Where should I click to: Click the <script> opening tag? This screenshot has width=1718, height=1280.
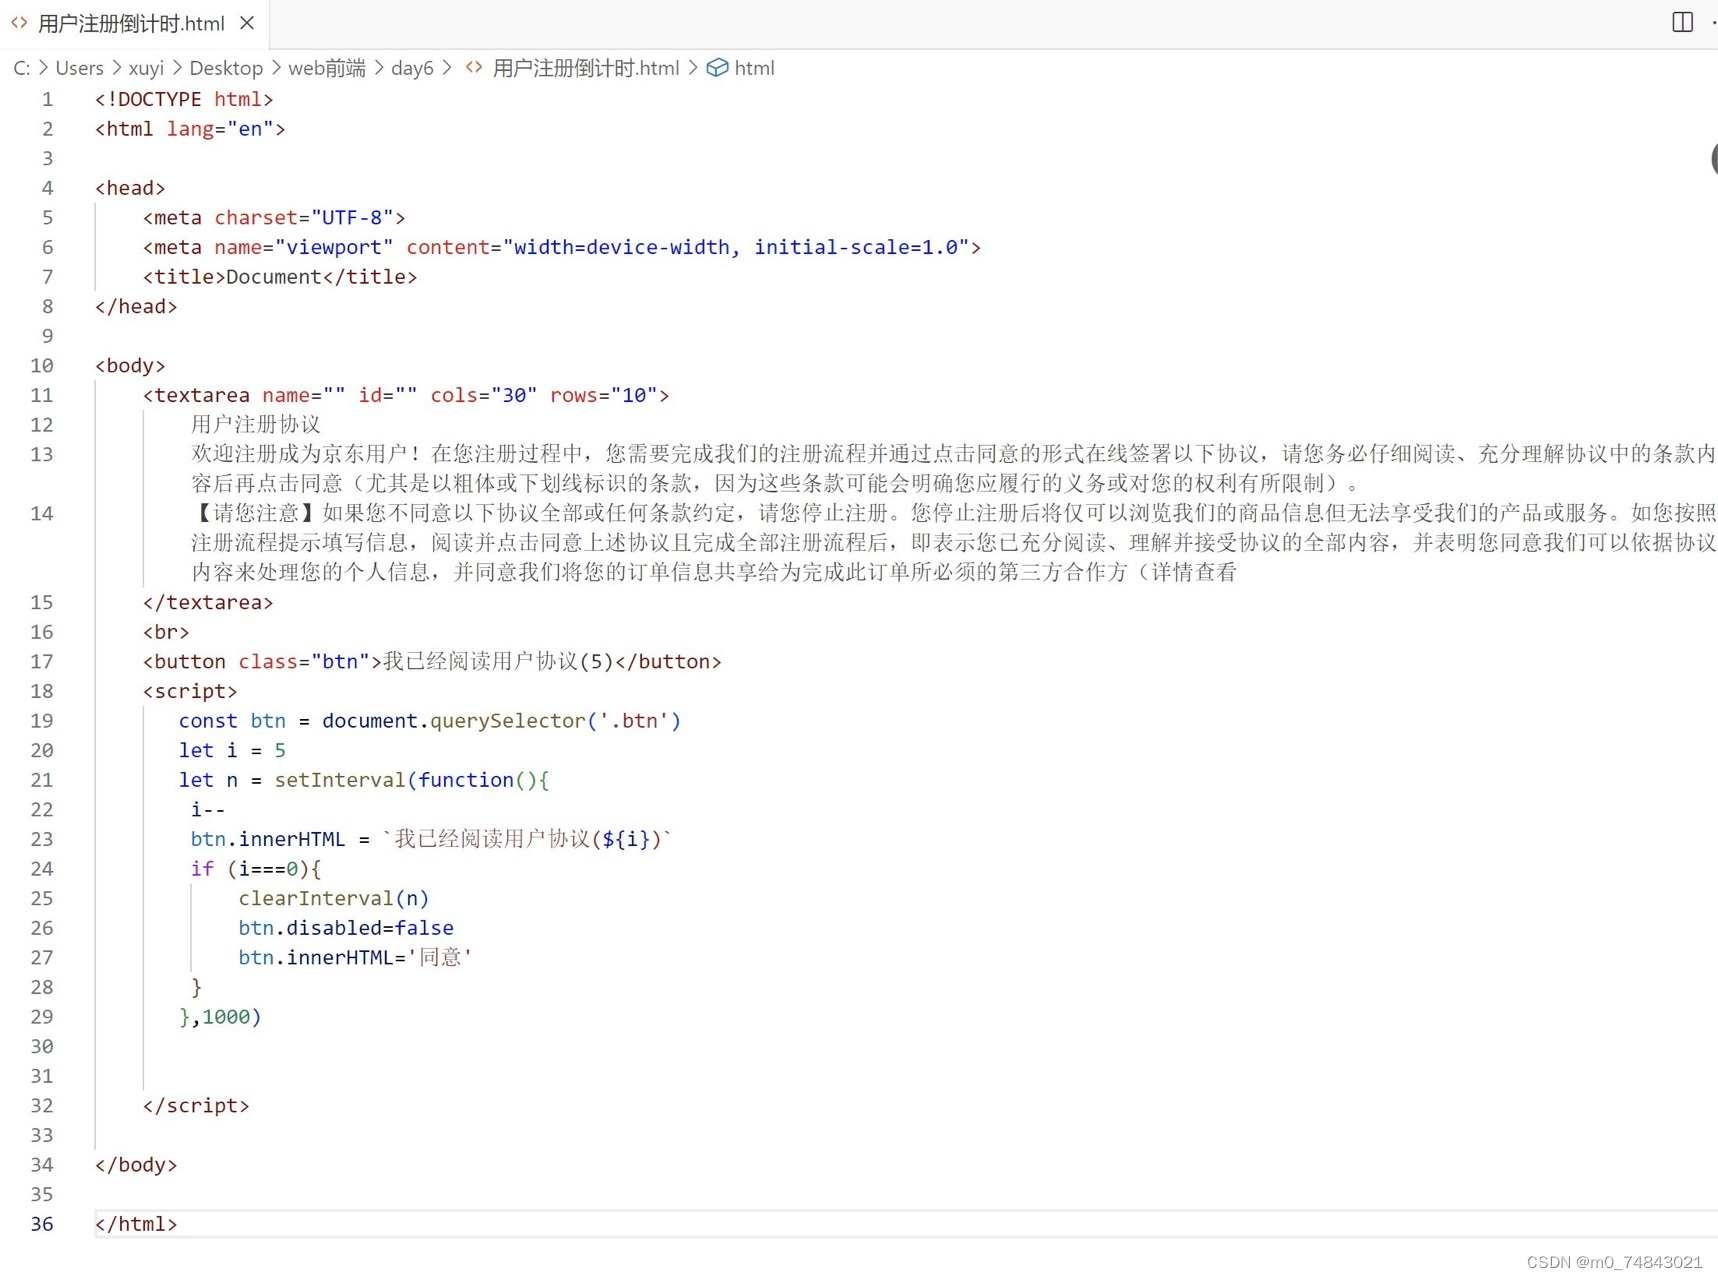click(190, 692)
